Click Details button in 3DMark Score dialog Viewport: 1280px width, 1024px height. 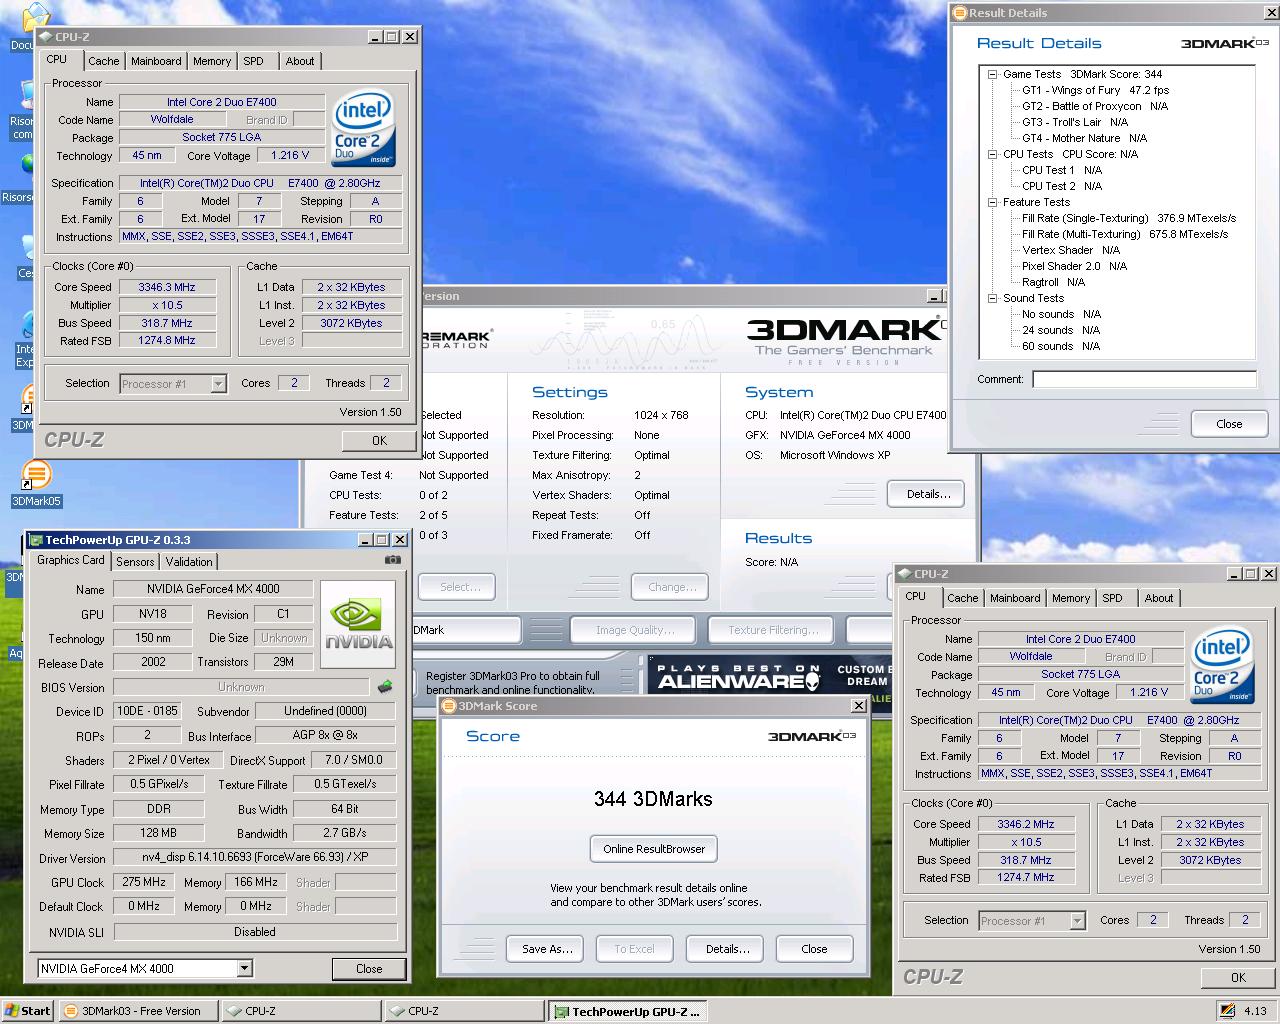(x=727, y=949)
